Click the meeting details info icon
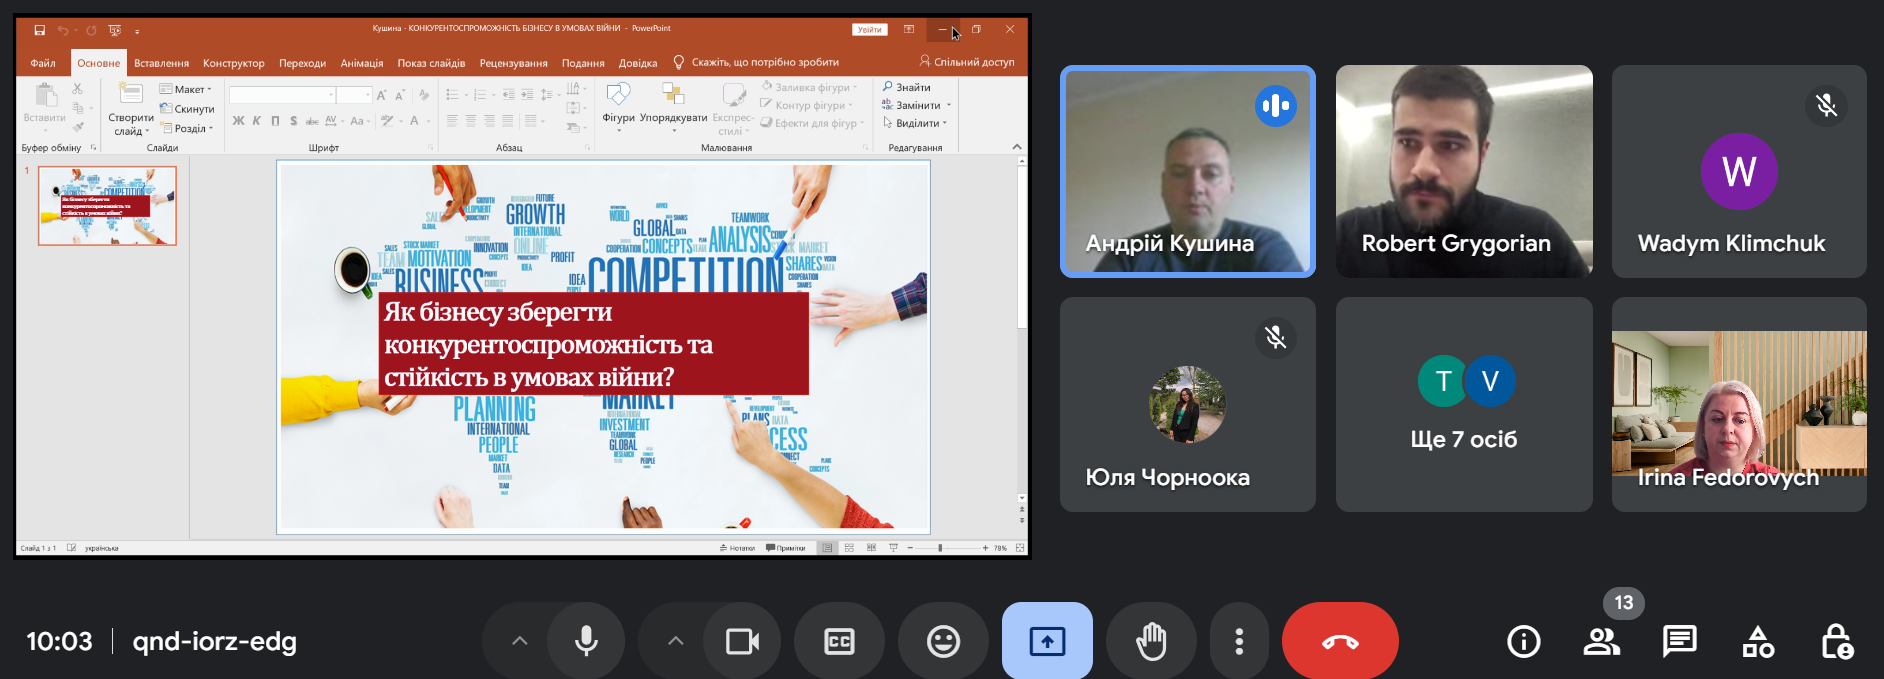This screenshot has width=1884, height=679. point(1523,641)
